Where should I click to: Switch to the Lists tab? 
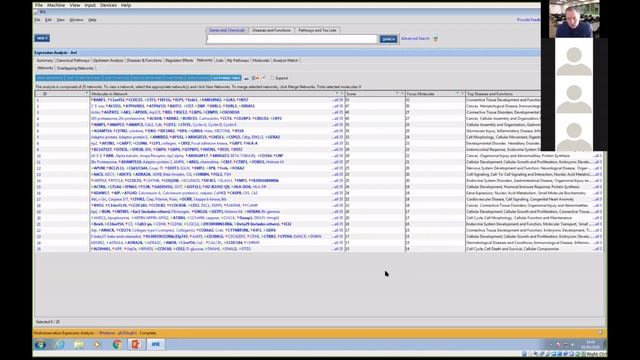pos(220,60)
